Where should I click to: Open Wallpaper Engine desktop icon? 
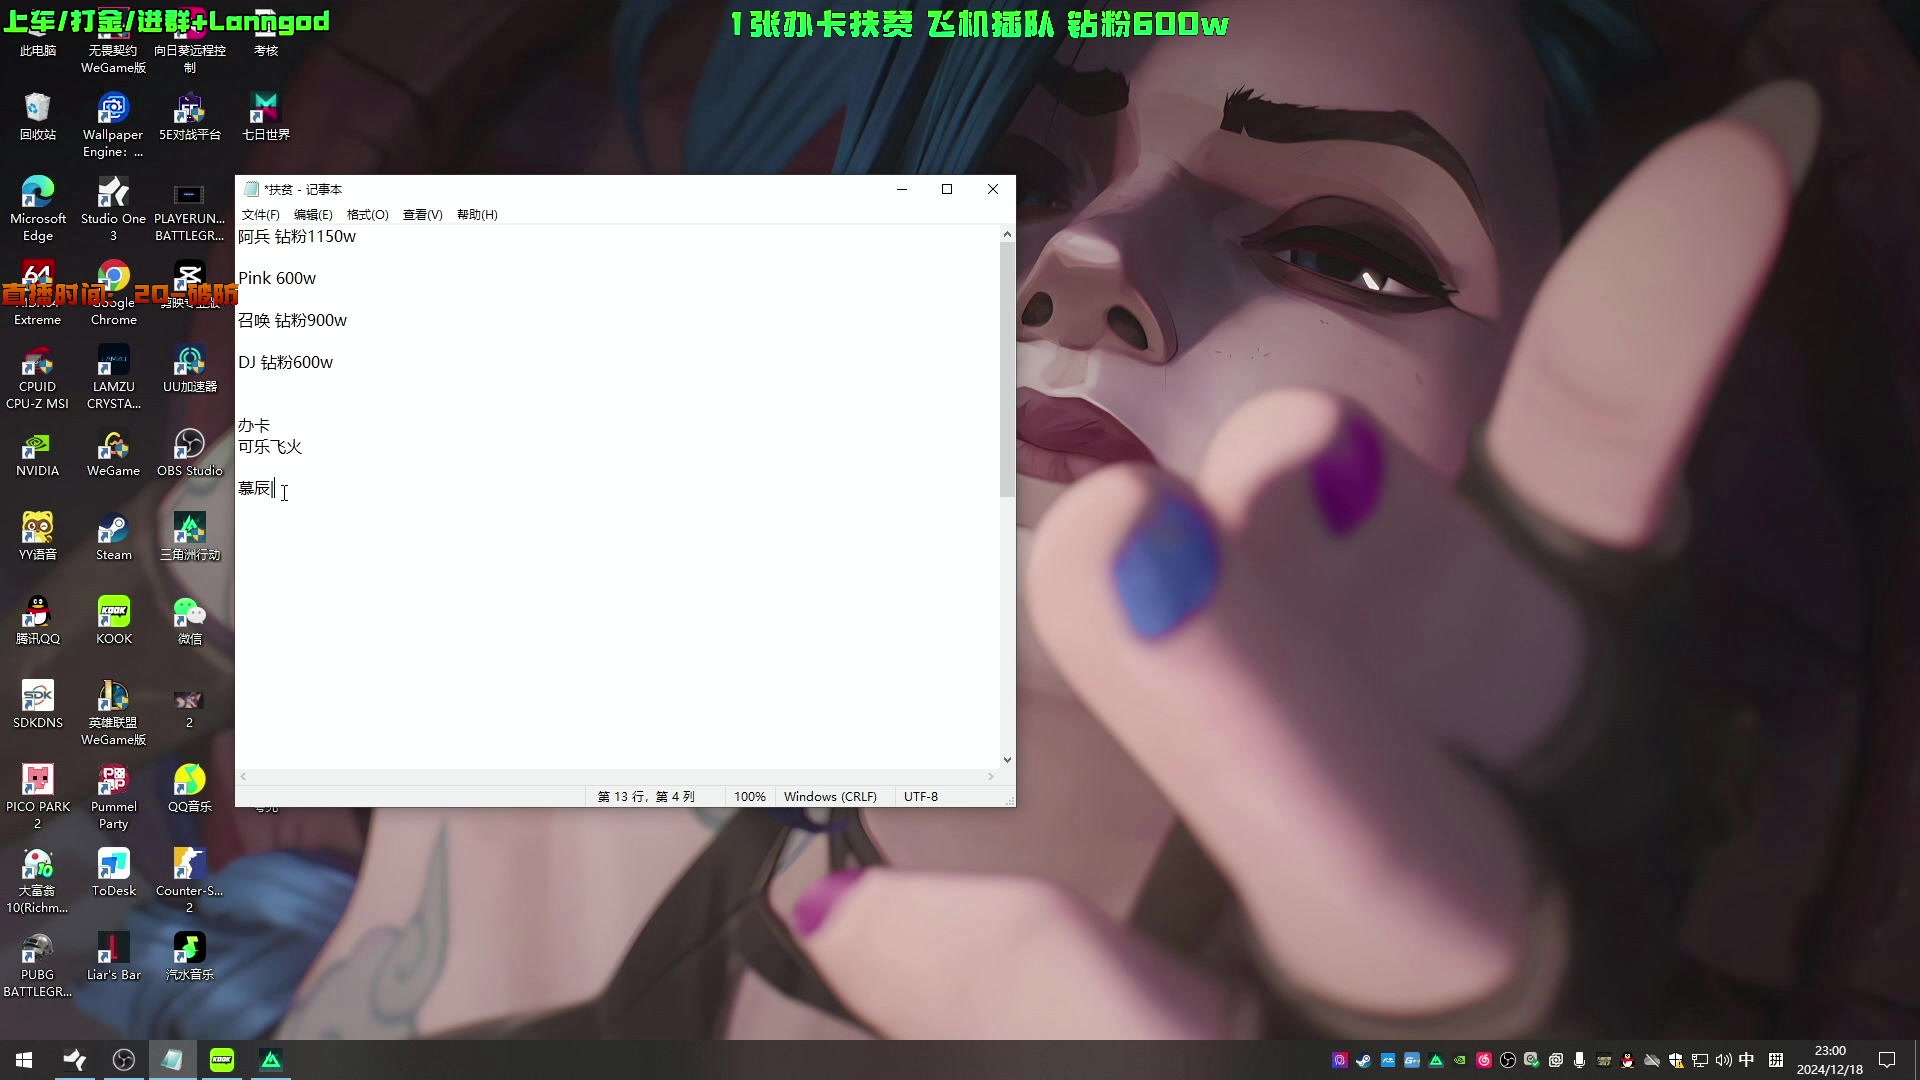[x=113, y=124]
